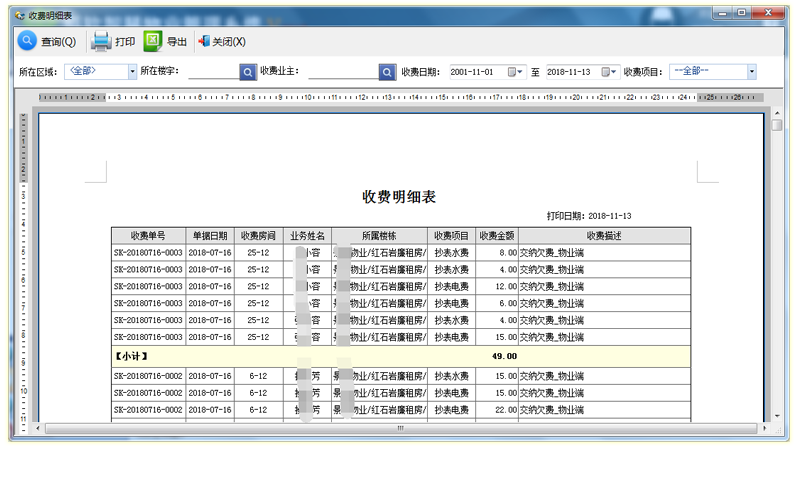Click the 导出 Excel export icon

[152, 41]
